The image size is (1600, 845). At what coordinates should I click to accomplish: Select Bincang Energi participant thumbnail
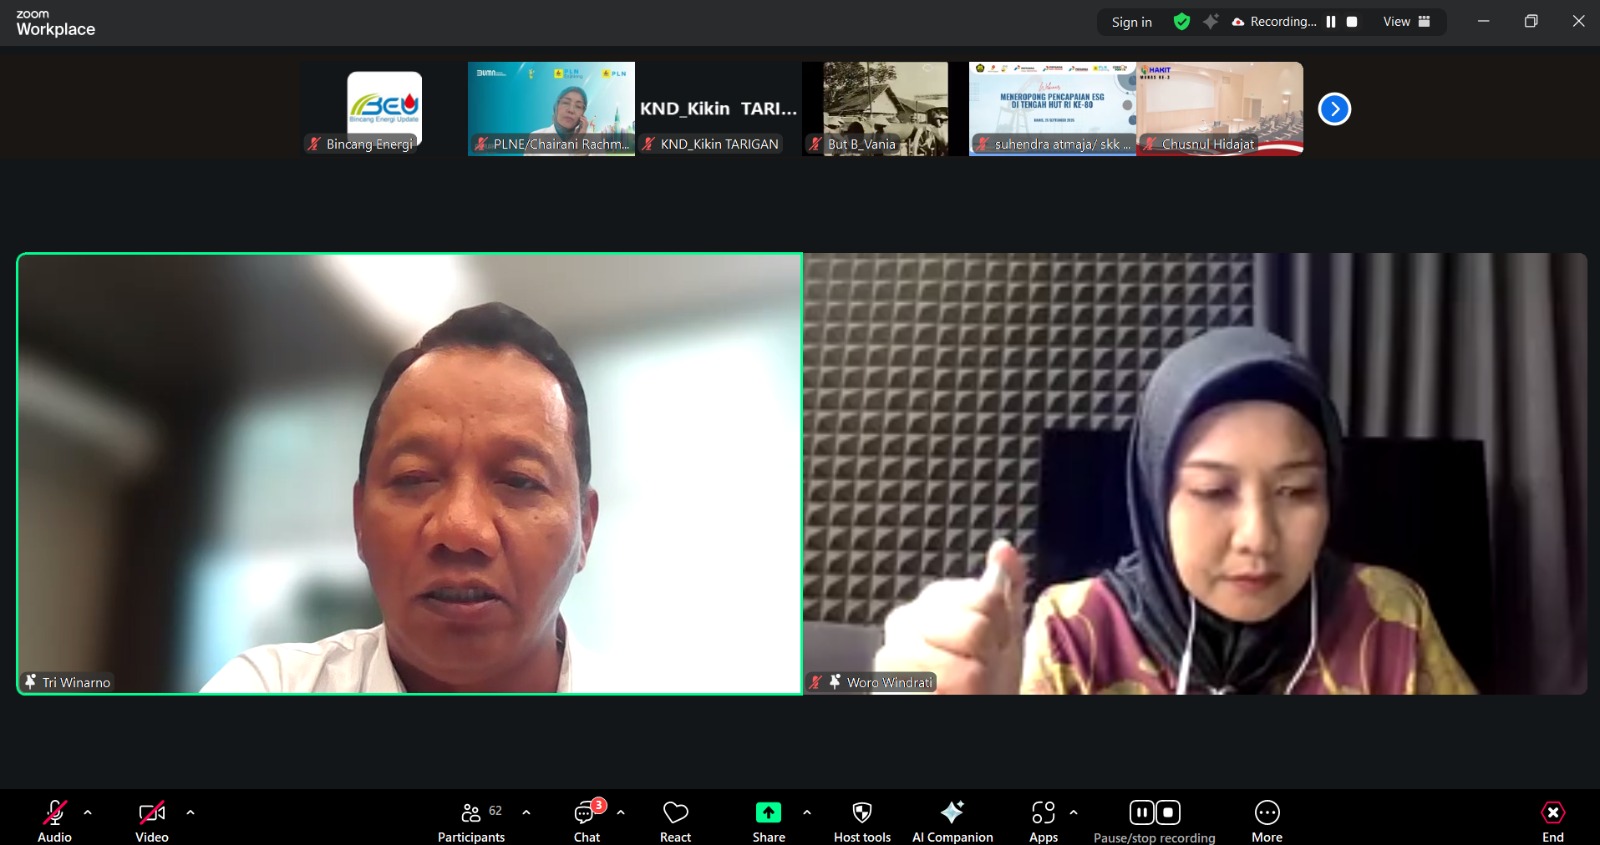[x=384, y=108]
